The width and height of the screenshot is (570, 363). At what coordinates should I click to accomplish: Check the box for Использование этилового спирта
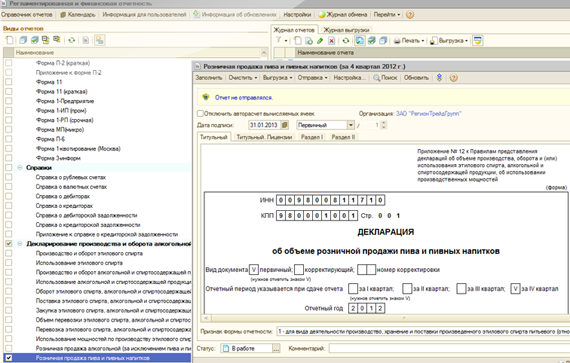click(9, 263)
